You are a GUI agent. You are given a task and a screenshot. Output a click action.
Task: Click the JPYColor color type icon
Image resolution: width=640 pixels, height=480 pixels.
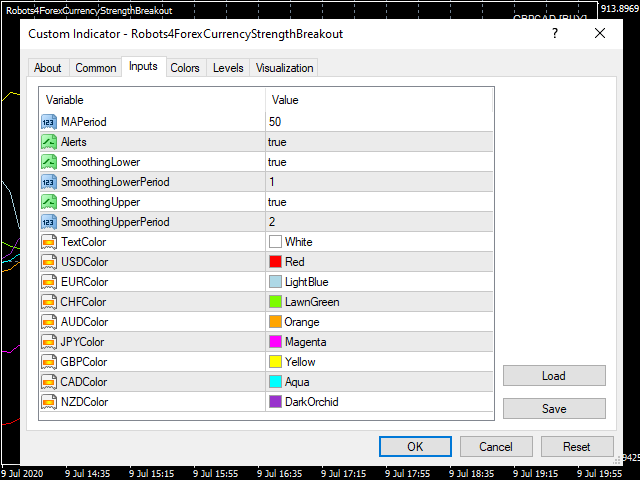(48, 342)
